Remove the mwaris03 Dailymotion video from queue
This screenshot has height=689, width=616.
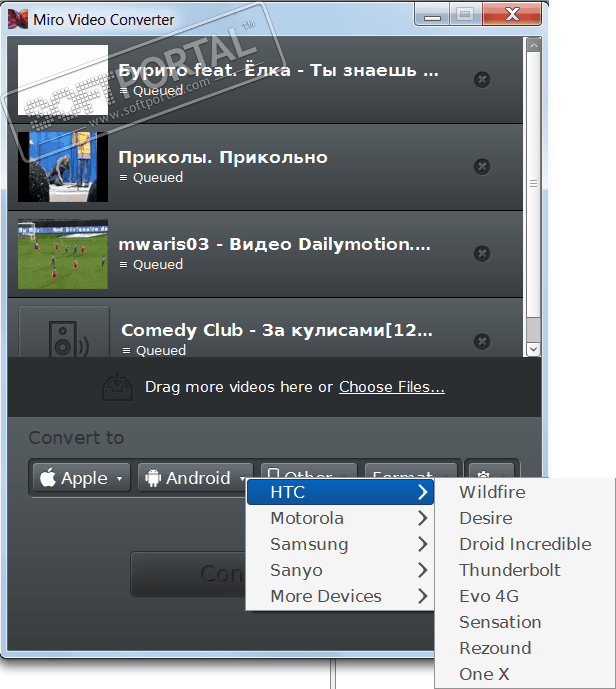(482, 254)
